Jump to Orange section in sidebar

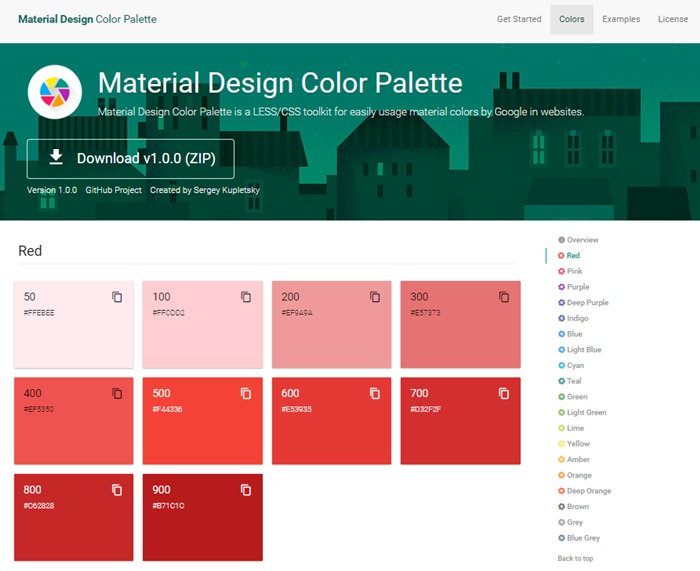coord(579,475)
